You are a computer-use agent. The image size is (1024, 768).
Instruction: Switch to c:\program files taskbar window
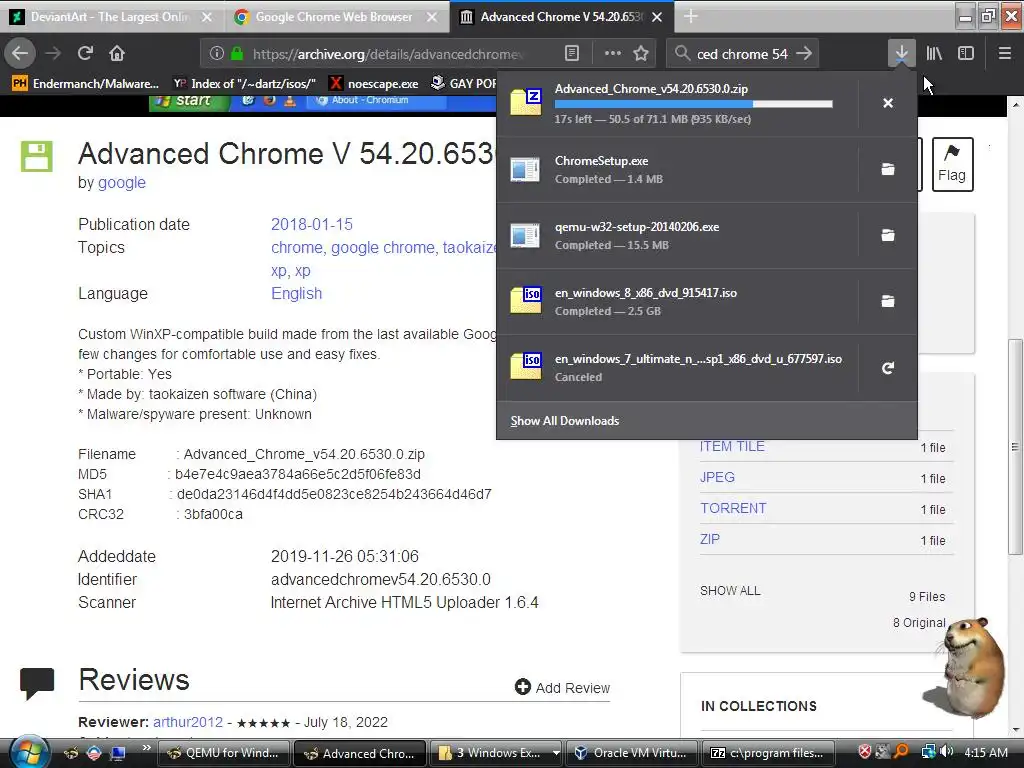767,753
